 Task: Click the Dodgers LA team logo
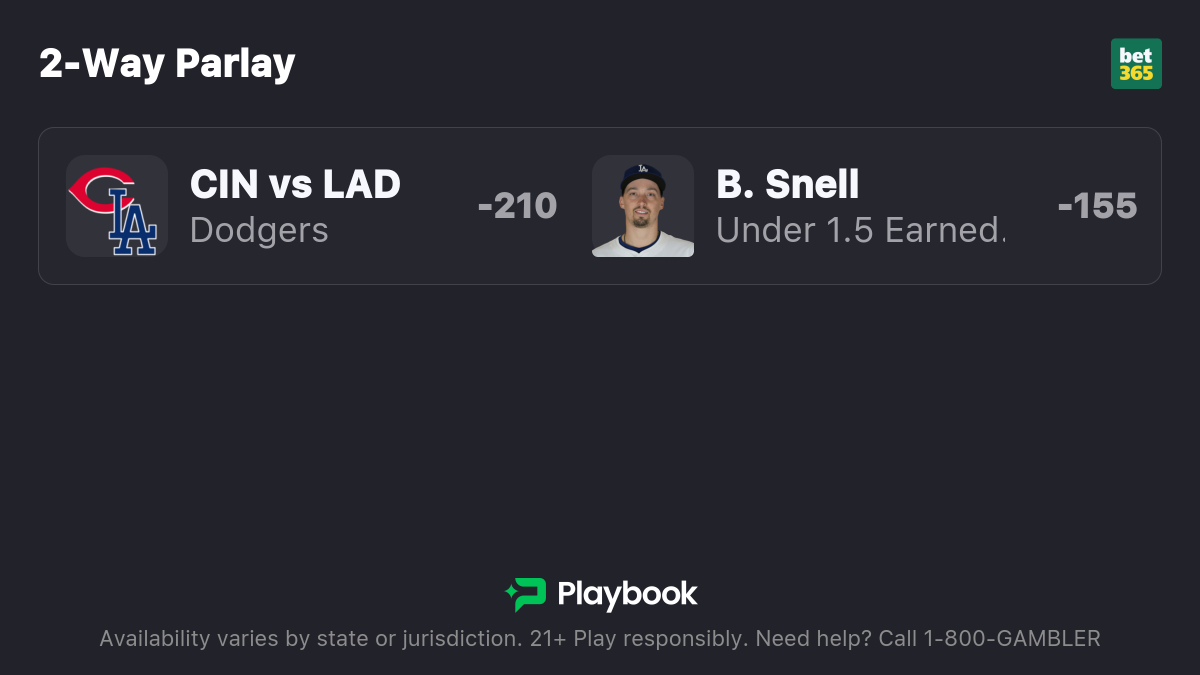[x=133, y=226]
